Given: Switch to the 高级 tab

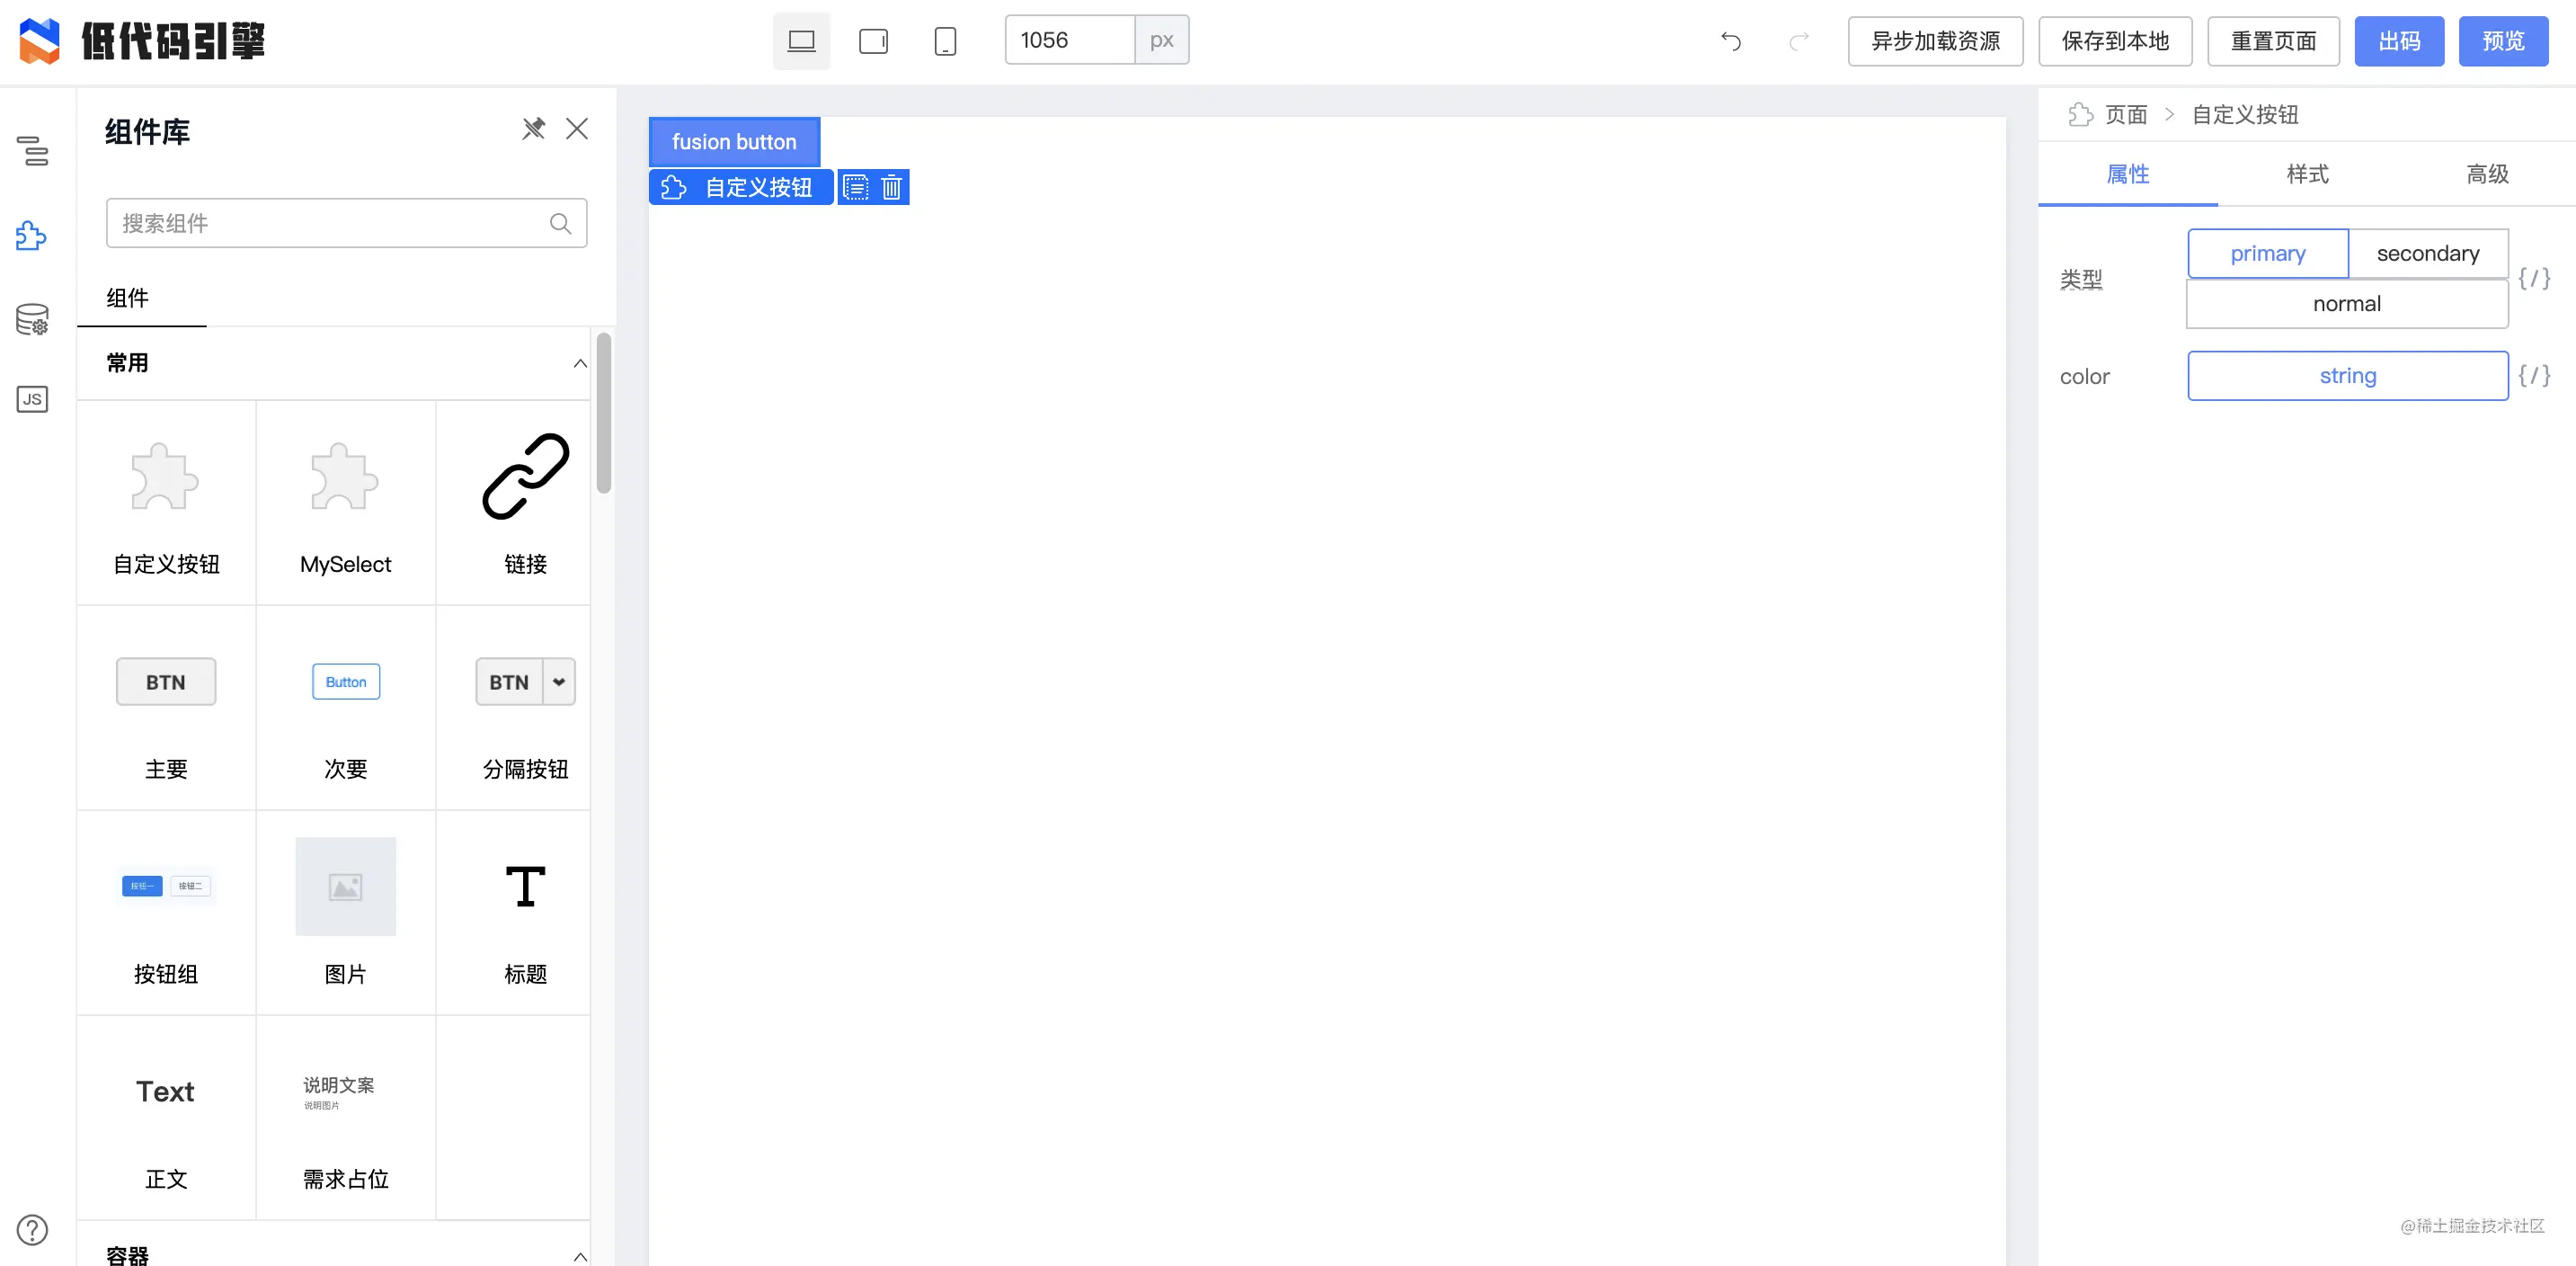Looking at the screenshot, I should [x=2487, y=174].
